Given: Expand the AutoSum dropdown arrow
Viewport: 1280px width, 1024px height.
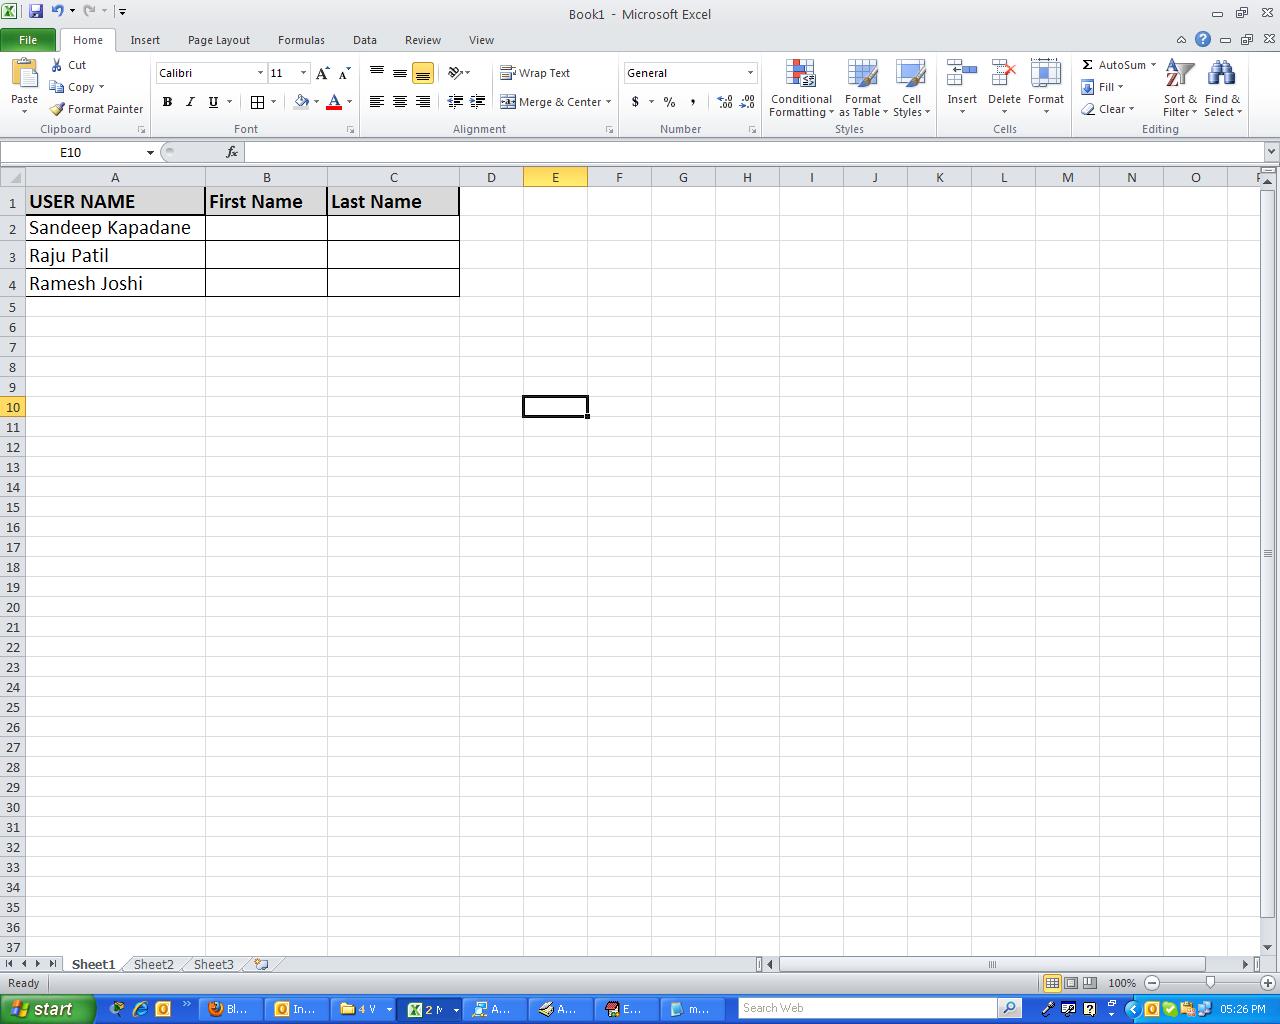Looking at the screenshot, I should point(1153,65).
